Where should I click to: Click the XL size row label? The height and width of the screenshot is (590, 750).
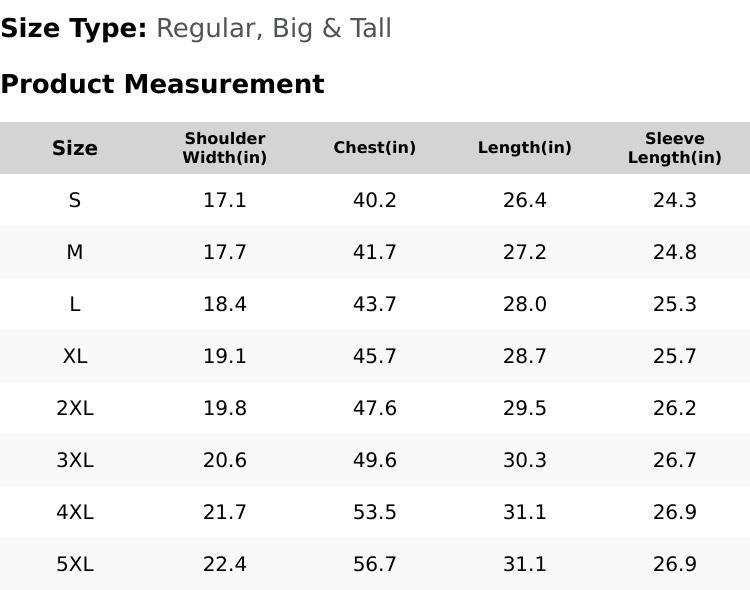75,356
